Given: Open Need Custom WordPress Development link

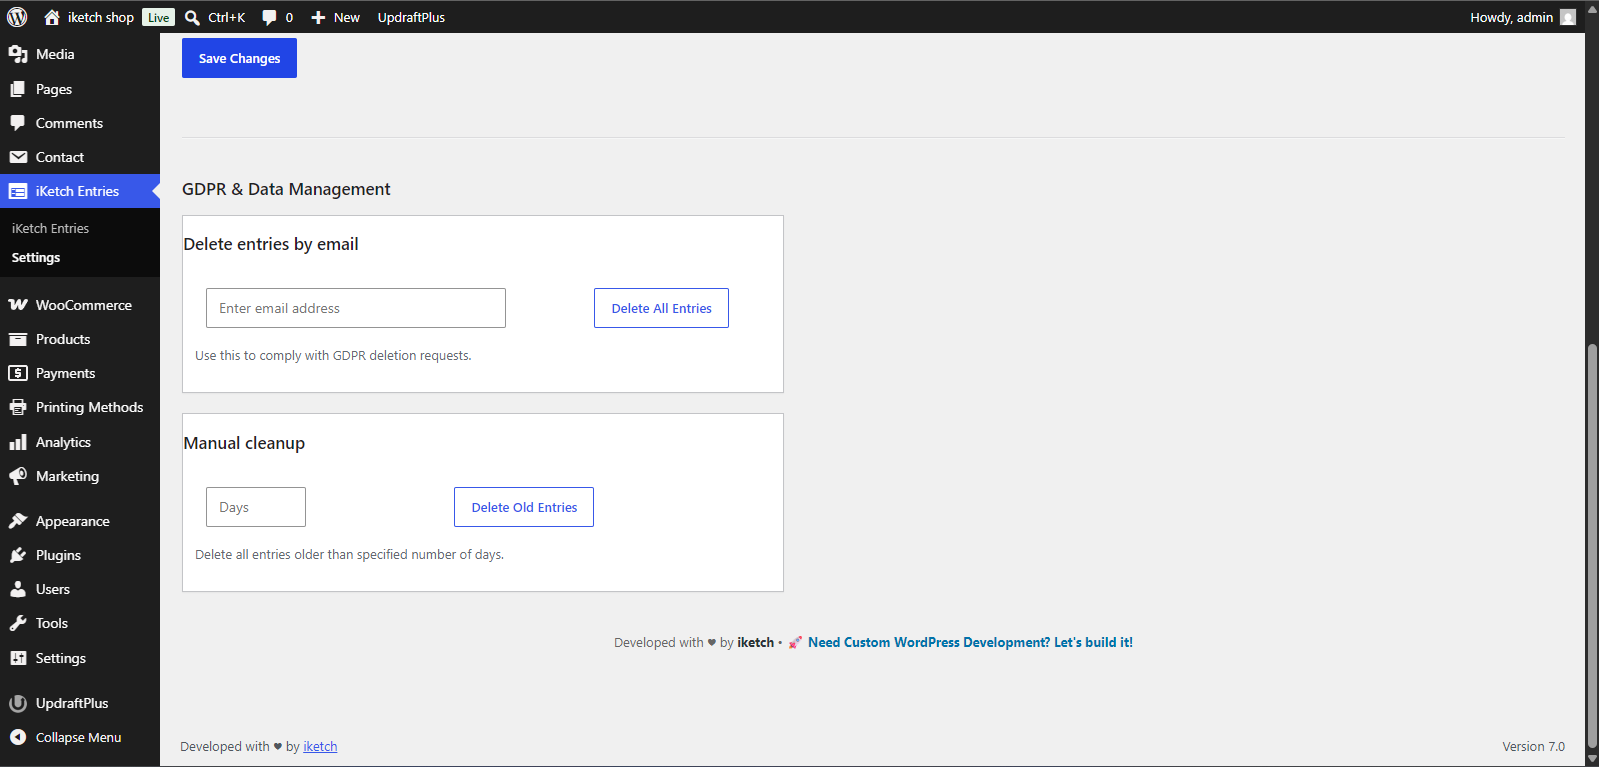Looking at the screenshot, I should coord(970,642).
